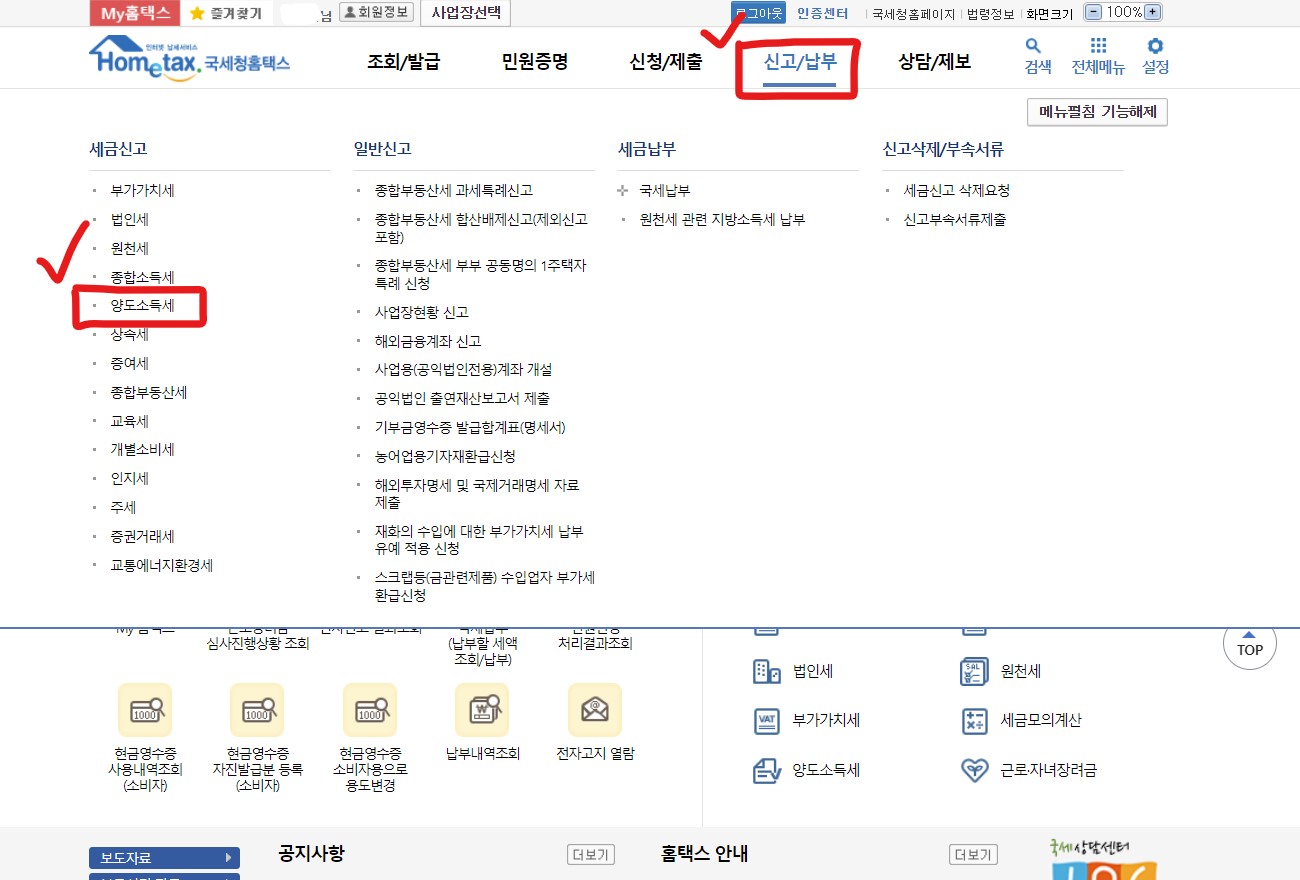Click 더보기 next to 홈택스 안내
This screenshot has height=880, width=1300.
(973, 855)
